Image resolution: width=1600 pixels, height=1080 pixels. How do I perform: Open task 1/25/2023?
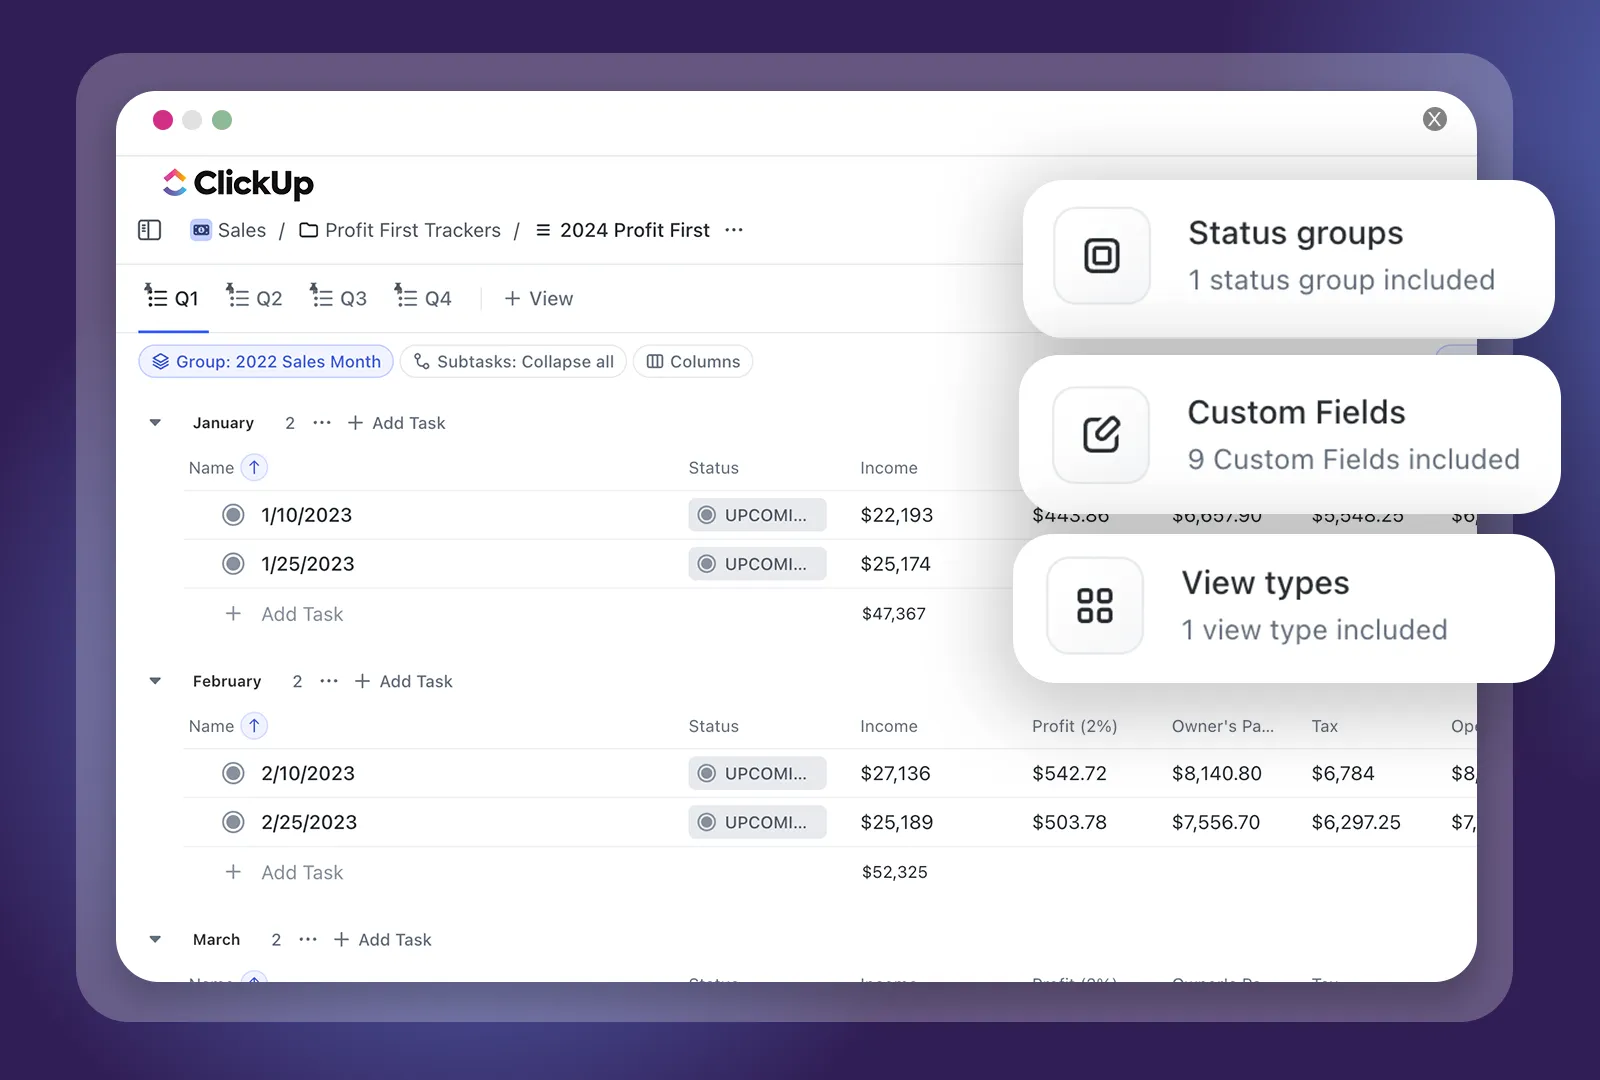pos(308,564)
